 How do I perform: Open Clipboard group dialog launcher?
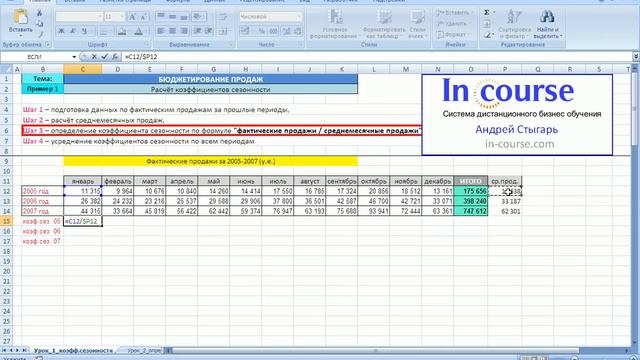48,44
